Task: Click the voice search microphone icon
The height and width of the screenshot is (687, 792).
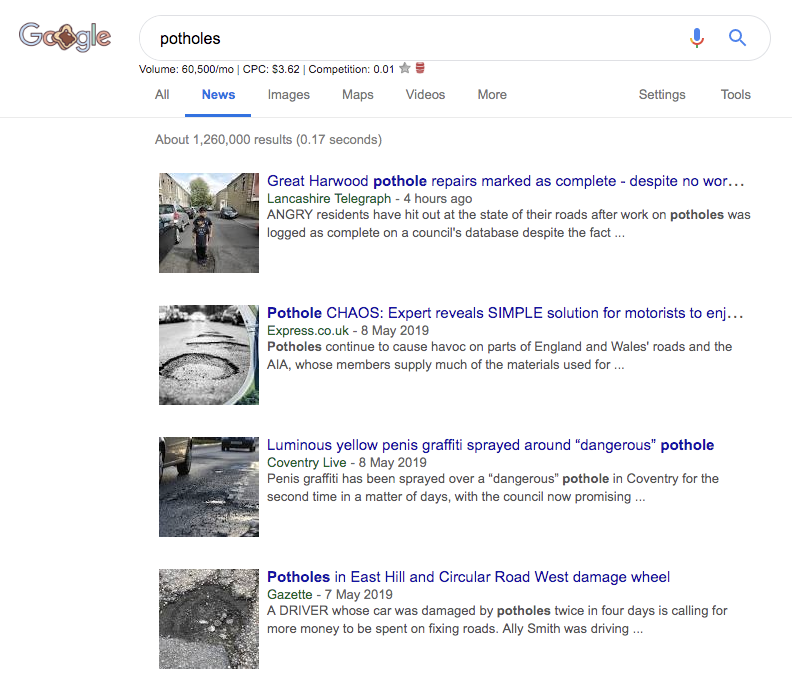Action: pos(697,38)
